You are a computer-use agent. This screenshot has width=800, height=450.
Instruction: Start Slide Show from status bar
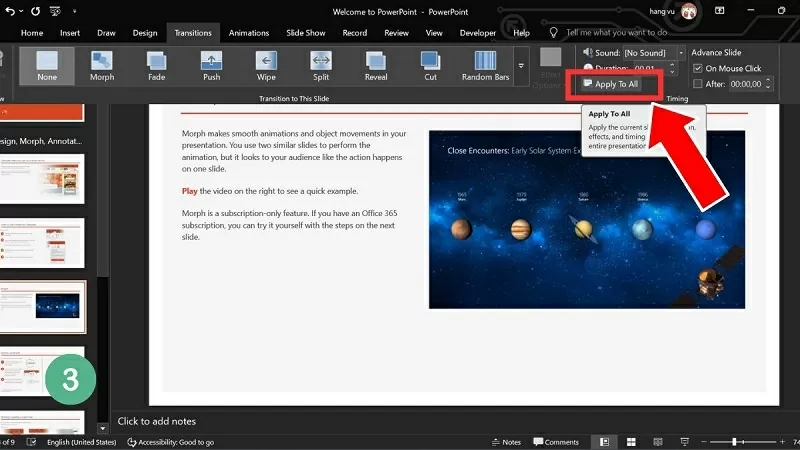(684, 441)
